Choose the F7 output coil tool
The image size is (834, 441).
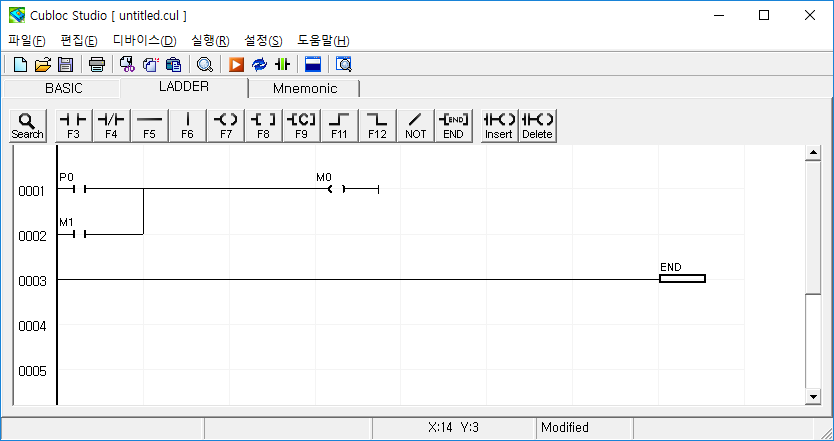pos(225,125)
